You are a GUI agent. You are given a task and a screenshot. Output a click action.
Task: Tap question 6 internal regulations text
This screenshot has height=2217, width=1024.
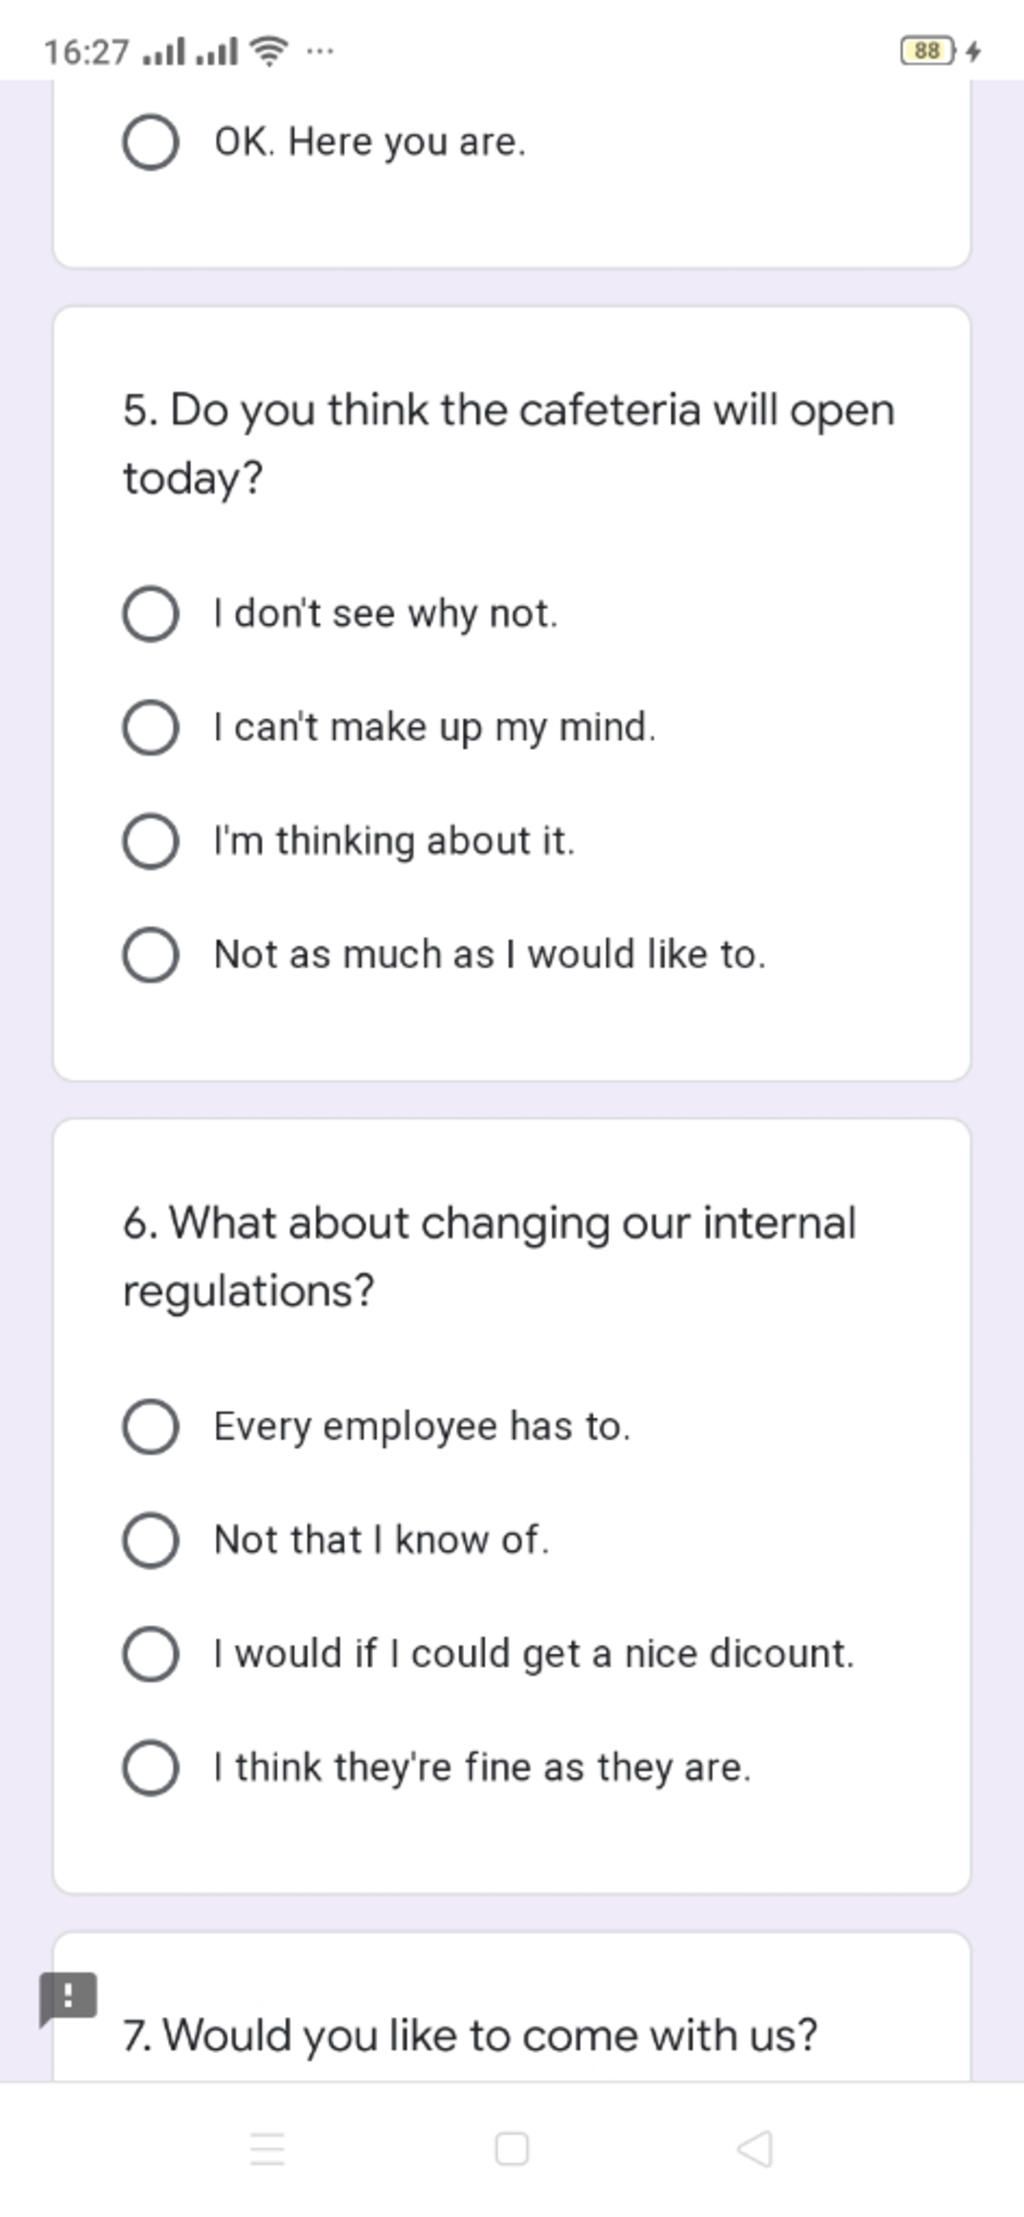(489, 1256)
